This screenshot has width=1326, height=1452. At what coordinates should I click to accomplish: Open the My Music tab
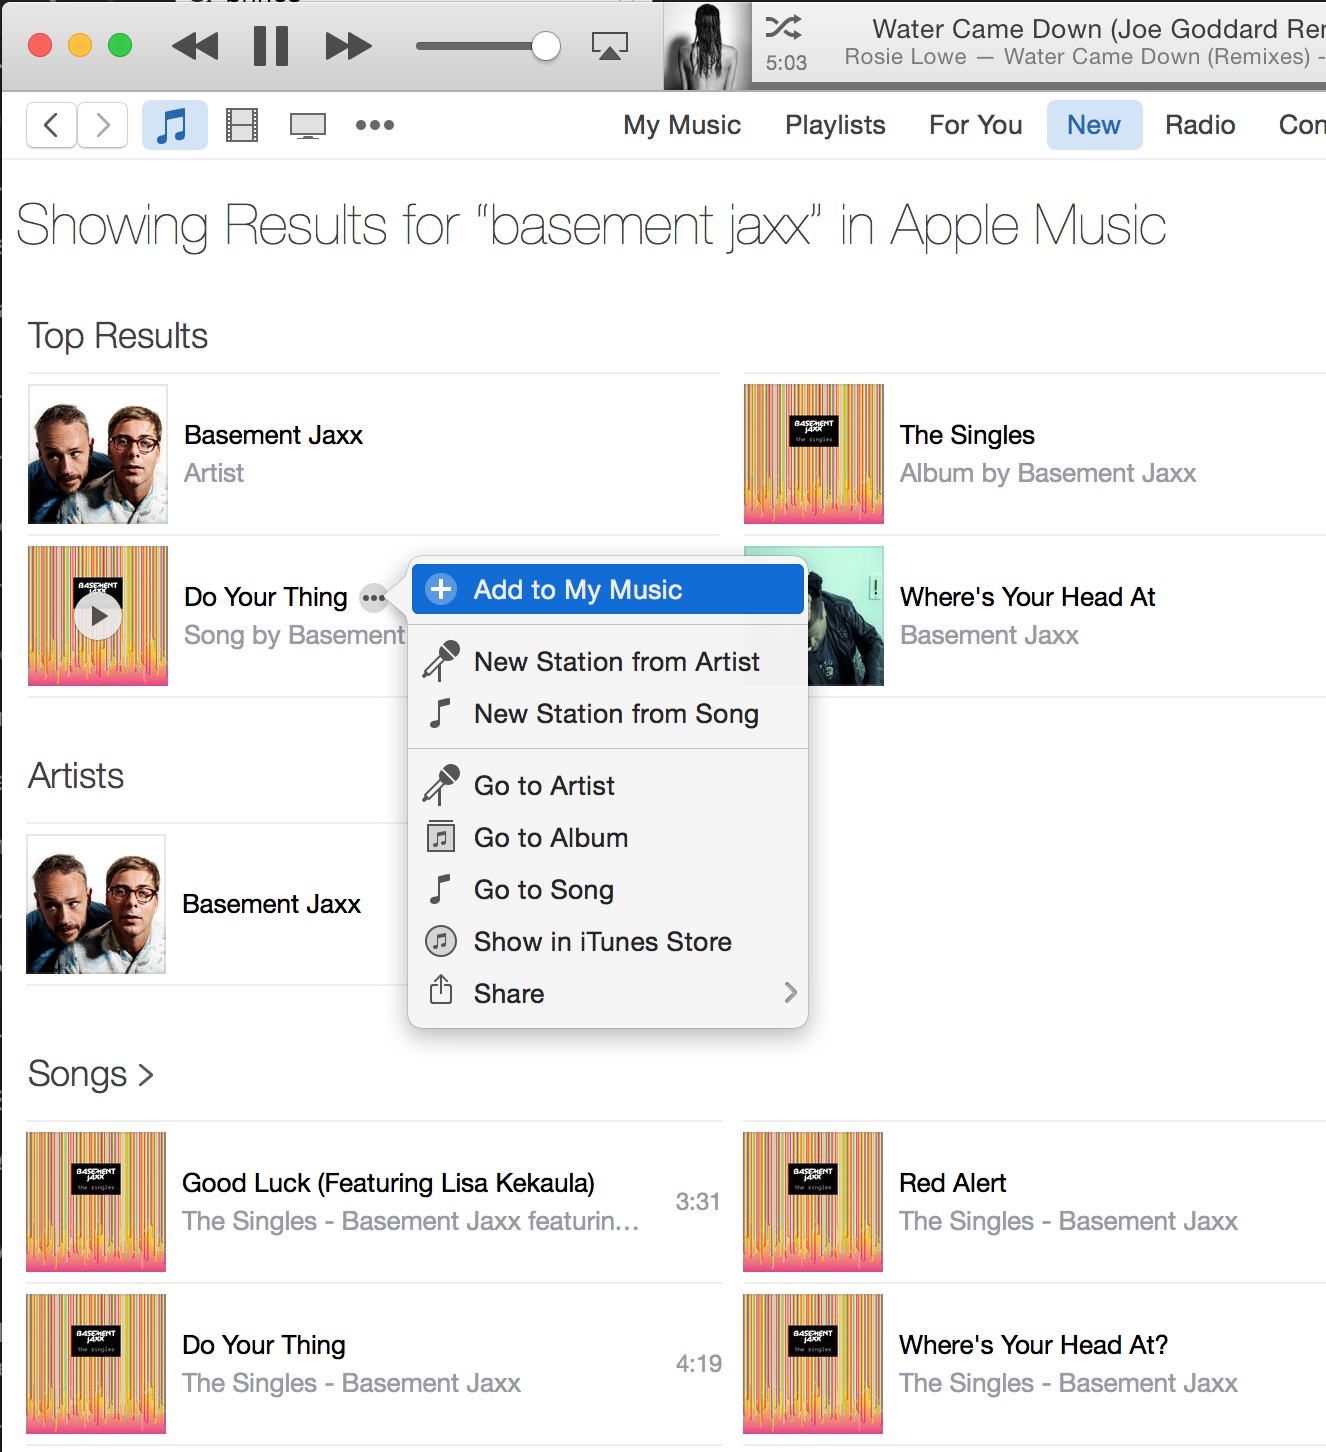(682, 125)
